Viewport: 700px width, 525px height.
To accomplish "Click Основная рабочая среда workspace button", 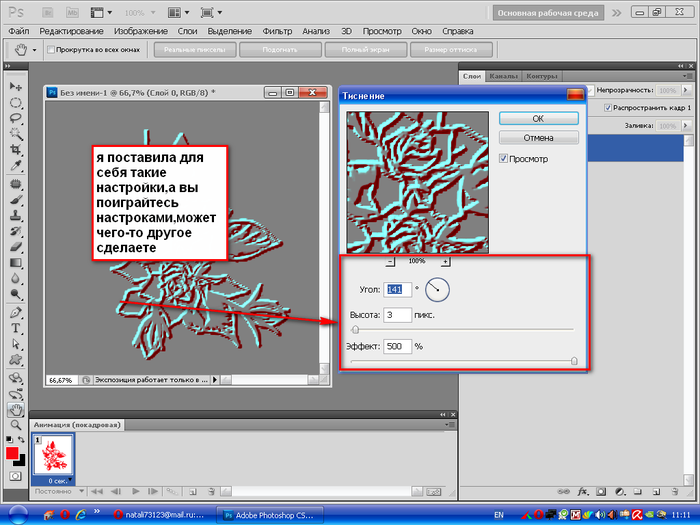I will point(548,13).
